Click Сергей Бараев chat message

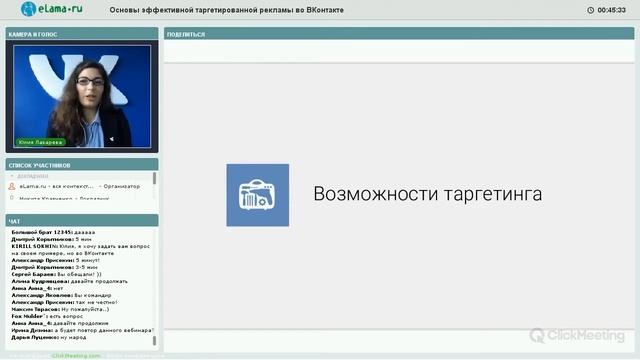(56, 274)
